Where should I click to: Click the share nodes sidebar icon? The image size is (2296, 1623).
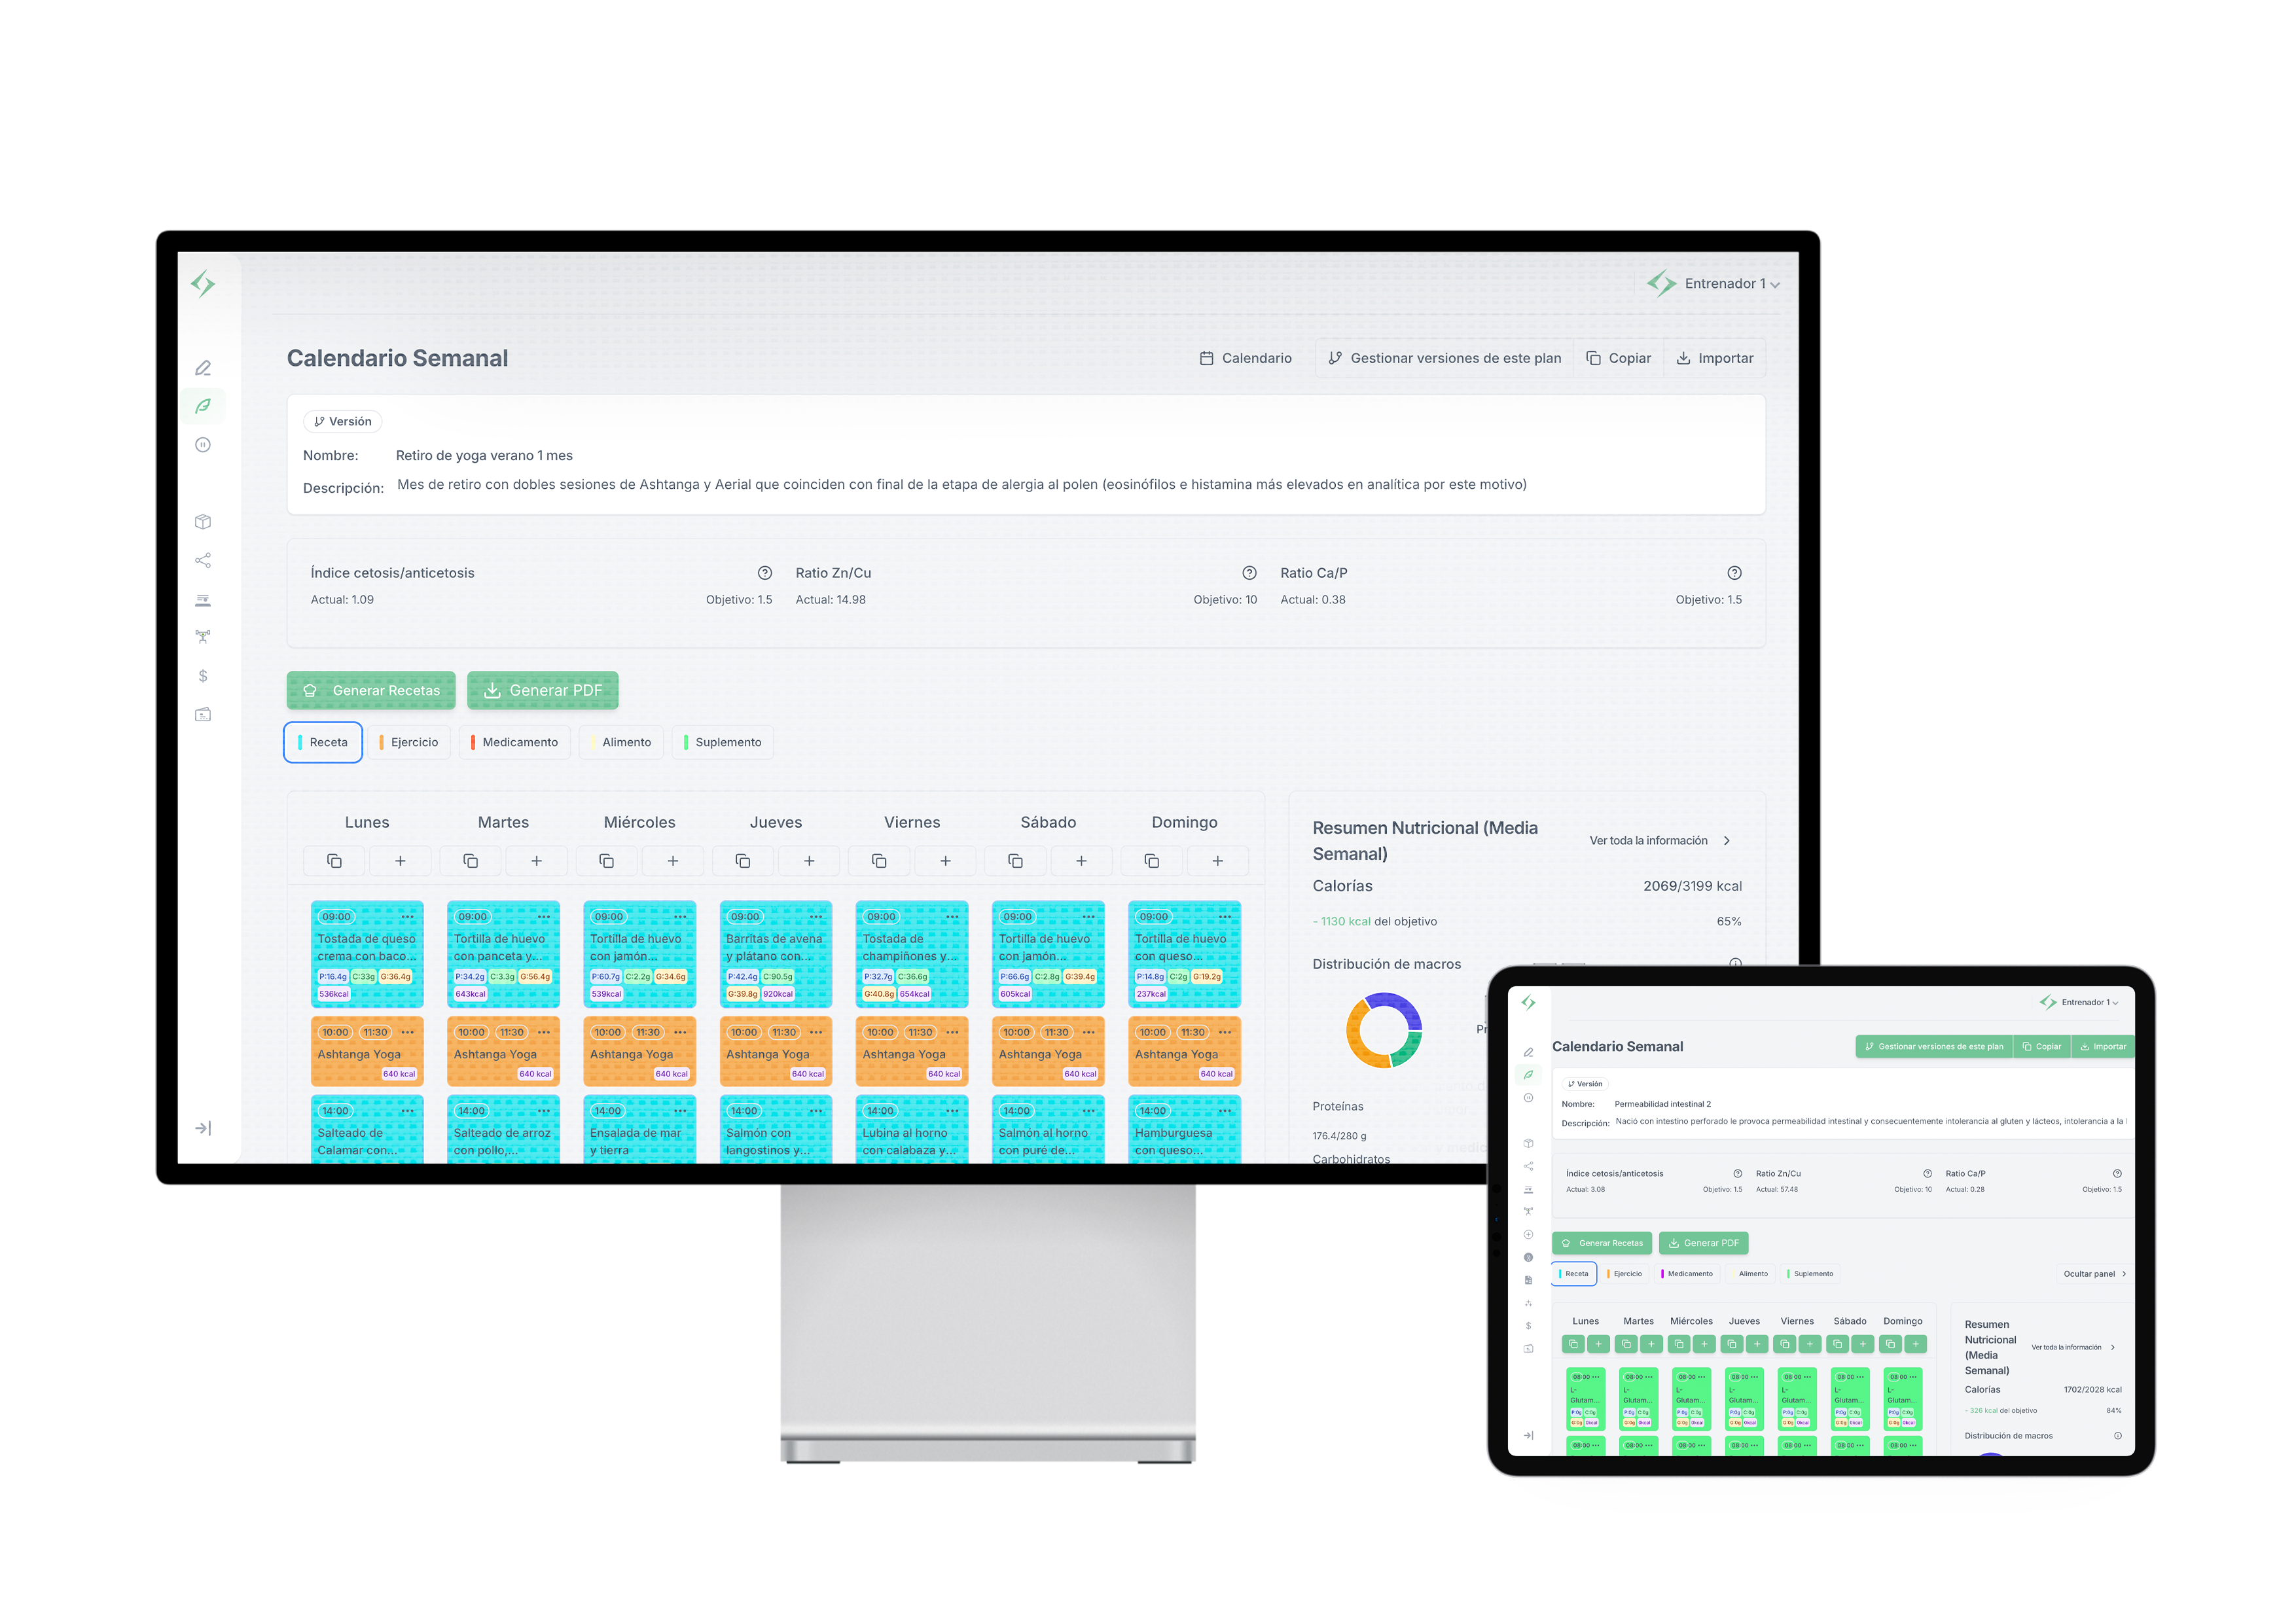[x=203, y=560]
